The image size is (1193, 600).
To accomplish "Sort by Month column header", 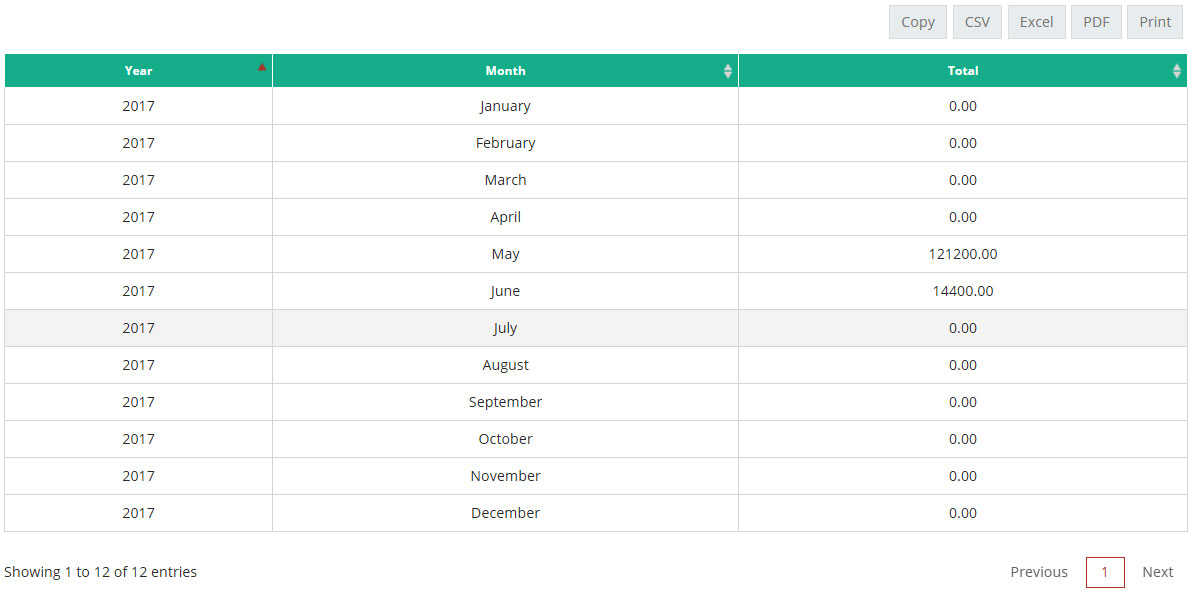I will [x=505, y=71].
